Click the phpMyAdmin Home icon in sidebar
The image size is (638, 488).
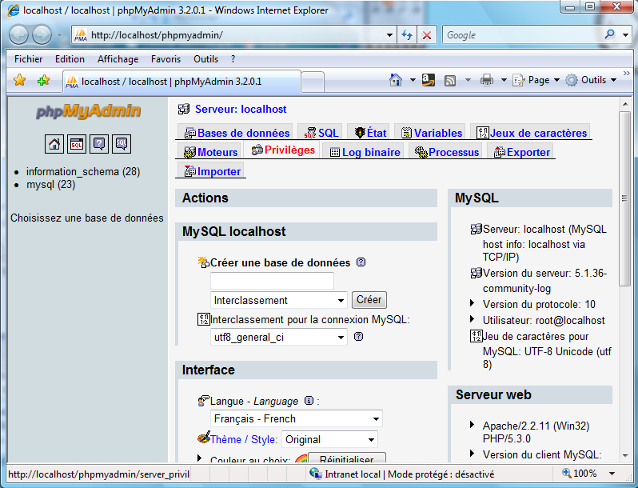pos(55,144)
